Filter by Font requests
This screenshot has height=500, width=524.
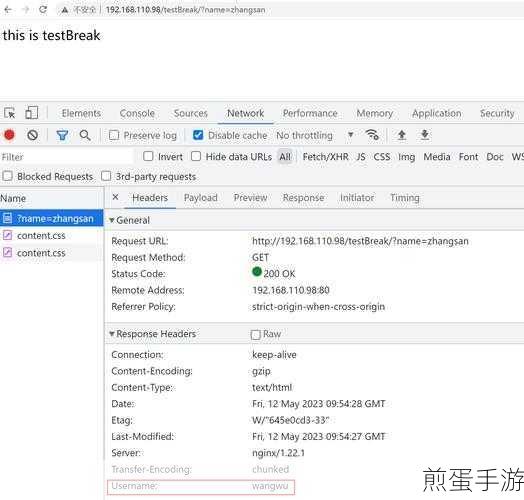pyautogui.click(x=468, y=157)
